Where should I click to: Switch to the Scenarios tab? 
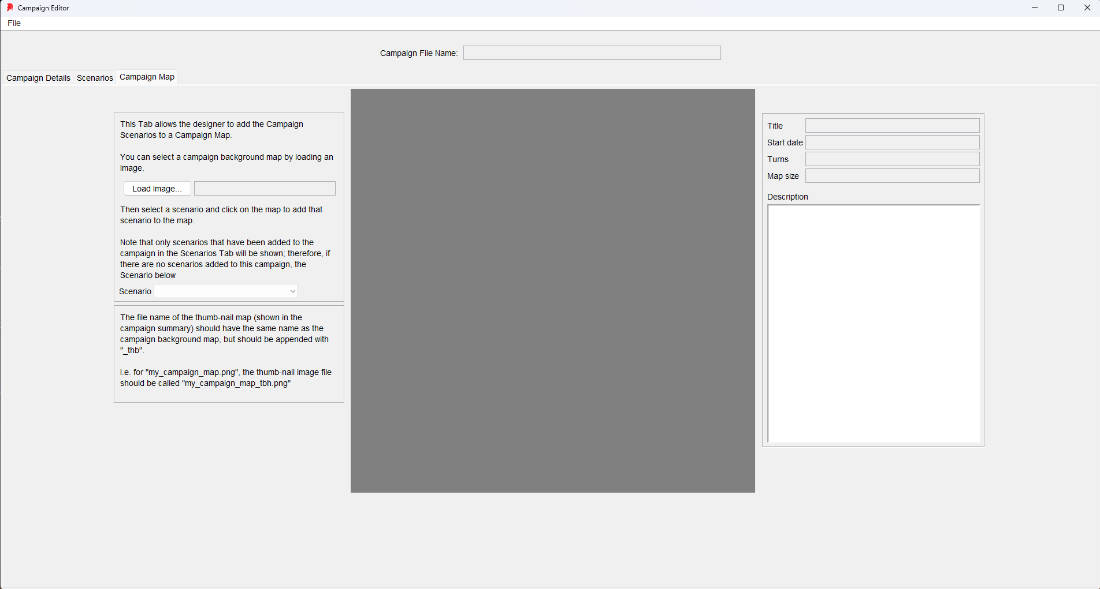pos(95,78)
